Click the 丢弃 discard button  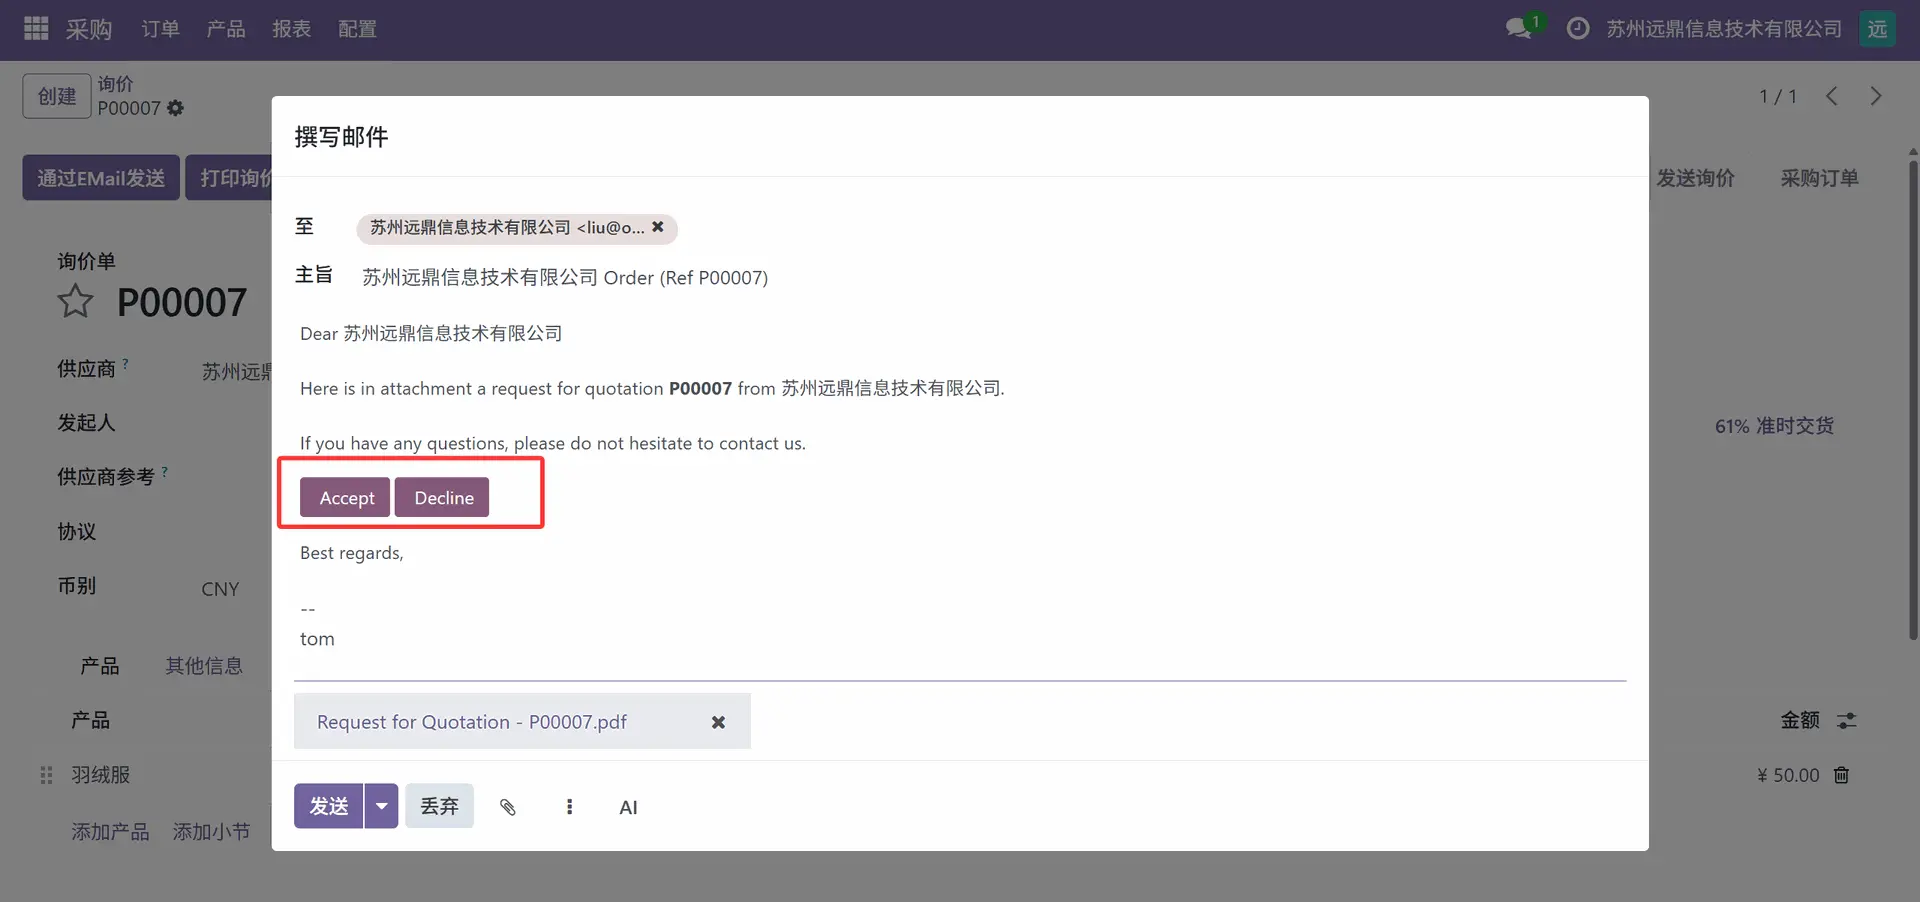(x=439, y=806)
